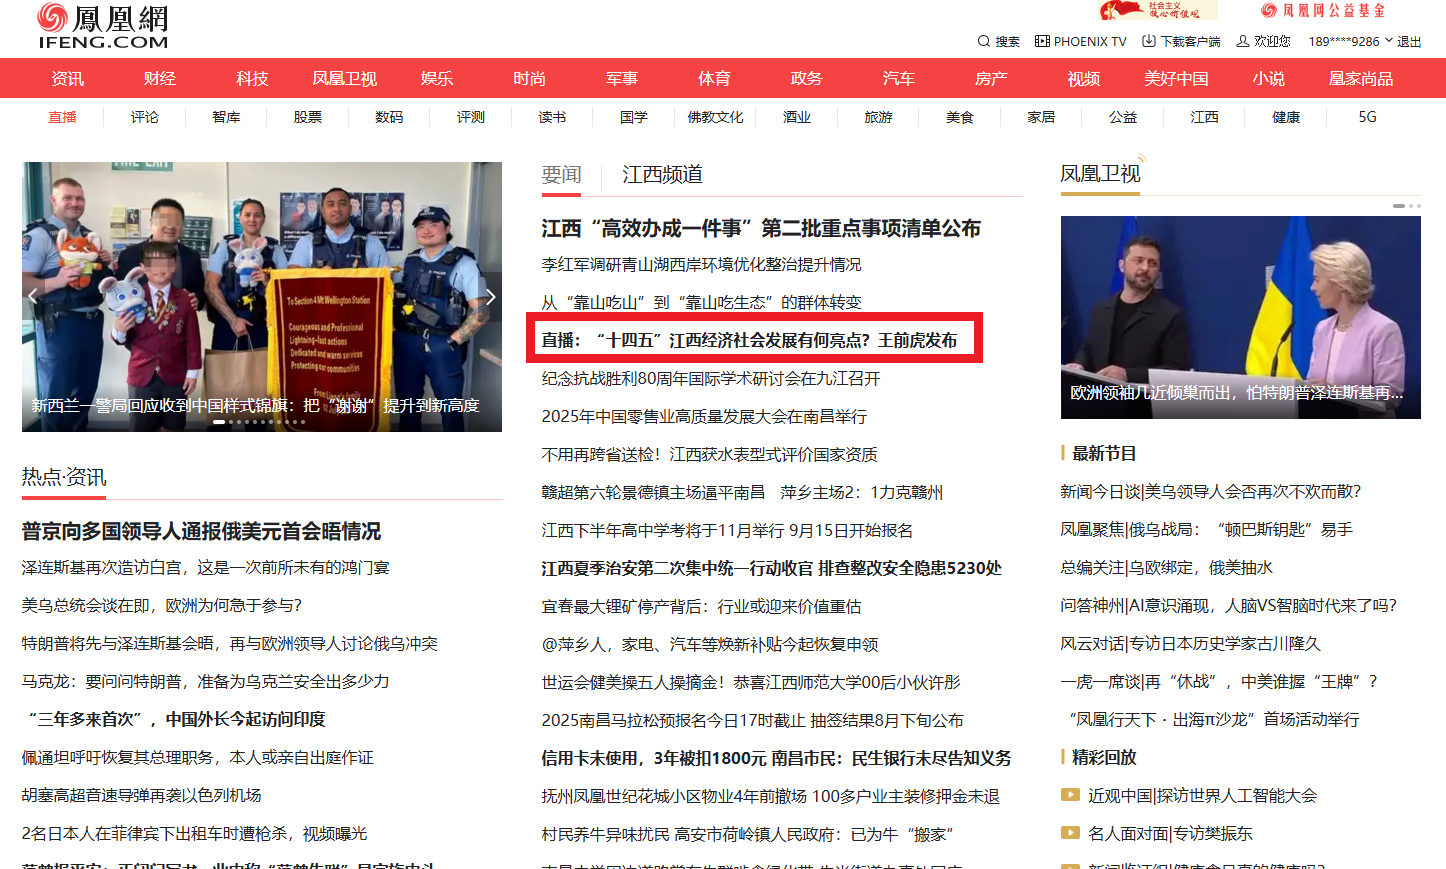Select 5G in the sub navigation

tap(1367, 117)
